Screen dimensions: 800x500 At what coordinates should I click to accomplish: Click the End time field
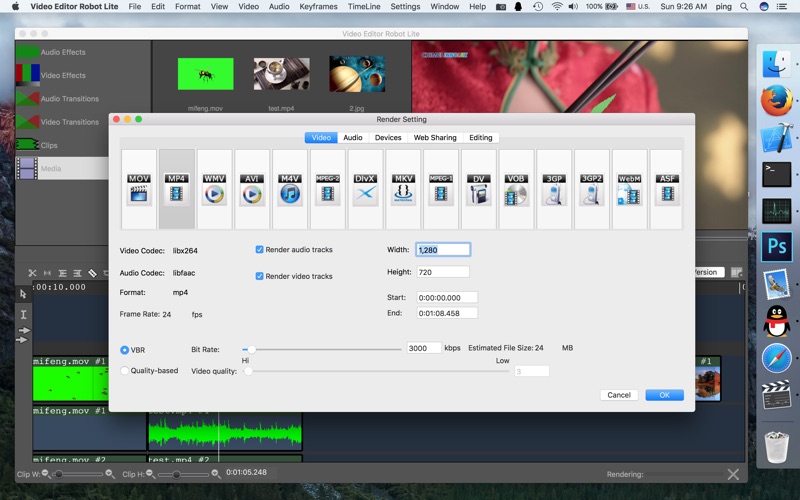point(447,313)
